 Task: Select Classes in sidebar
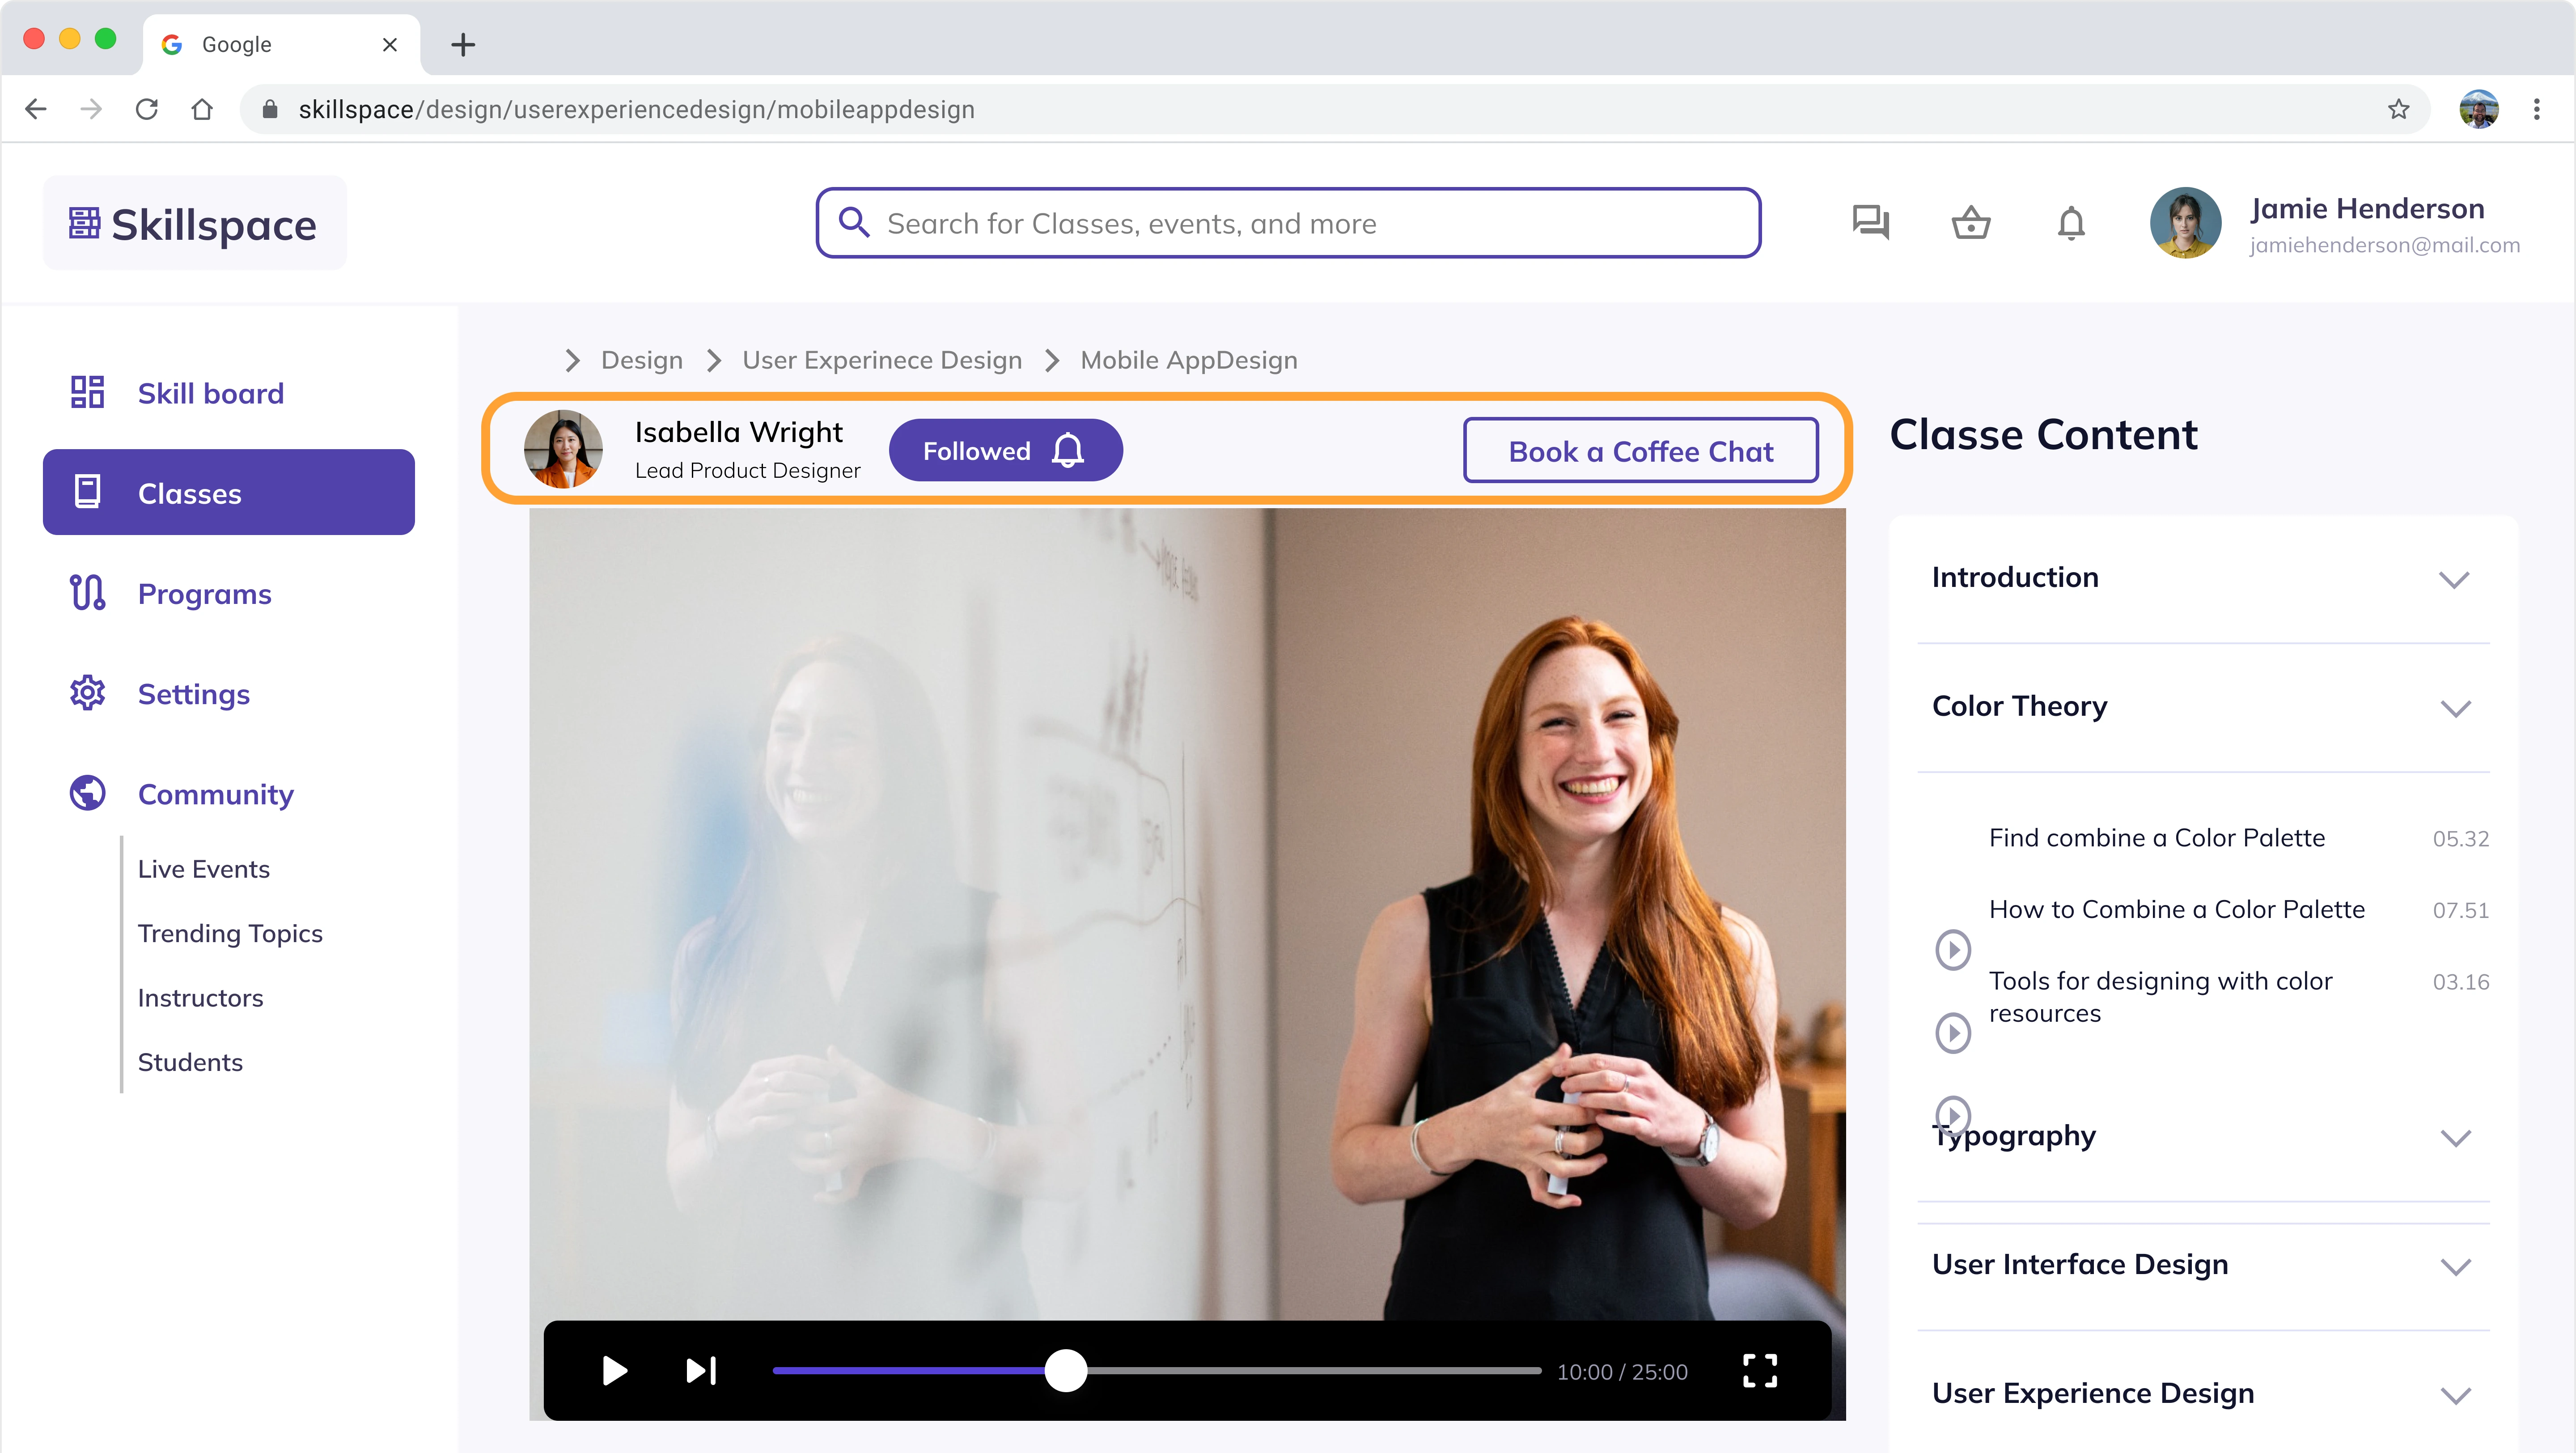(x=229, y=492)
